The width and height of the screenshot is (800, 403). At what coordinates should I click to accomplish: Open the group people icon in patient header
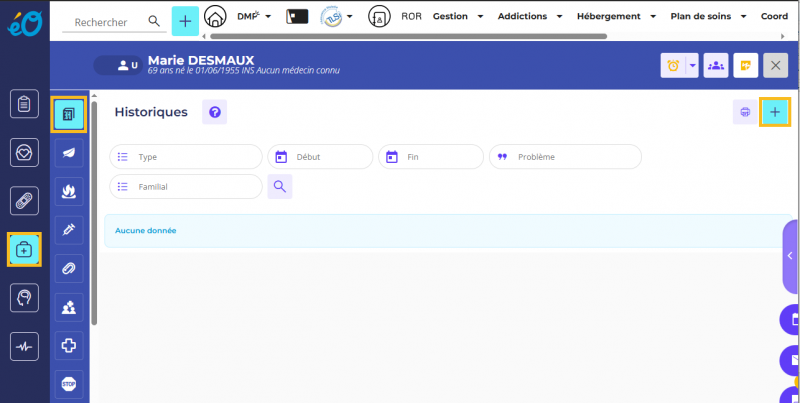(715, 65)
